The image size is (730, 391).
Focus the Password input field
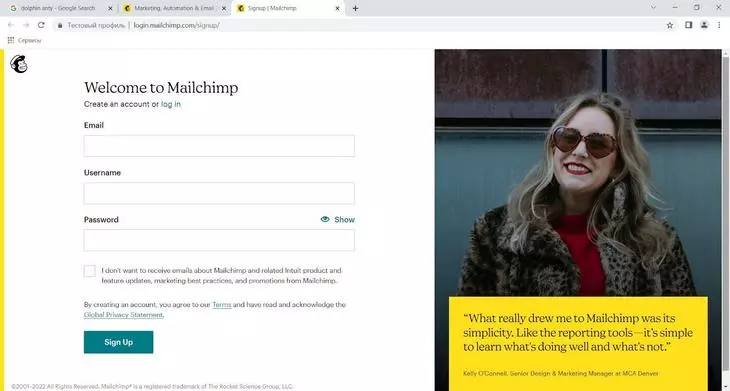pyautogui.click(x=219, y=240)
